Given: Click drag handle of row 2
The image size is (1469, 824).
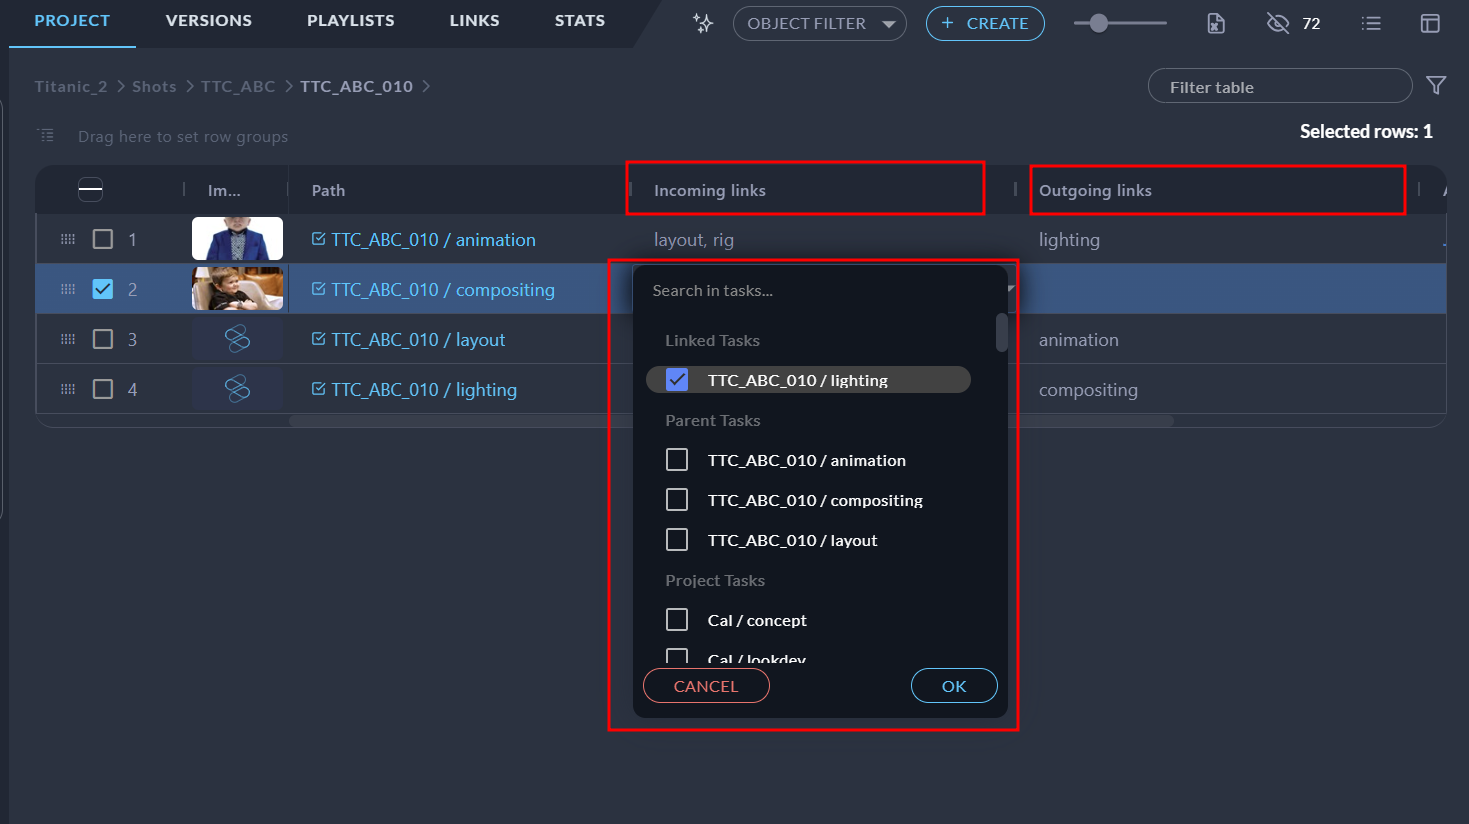Looking at the screenshot, I should (x=68, y=289).
